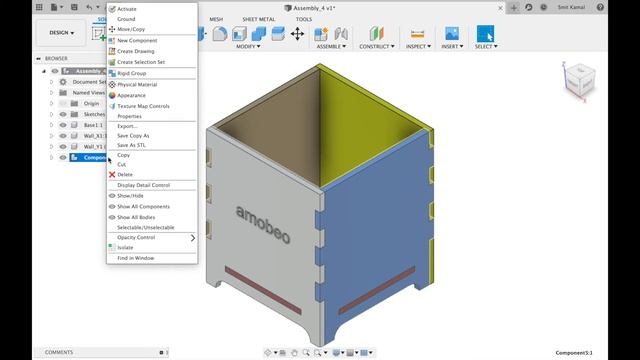This screenshot has width=640, height=360.
Task: Expand the Base1:1 tree node
Action: pyautogui.click(x=51, y=125)
